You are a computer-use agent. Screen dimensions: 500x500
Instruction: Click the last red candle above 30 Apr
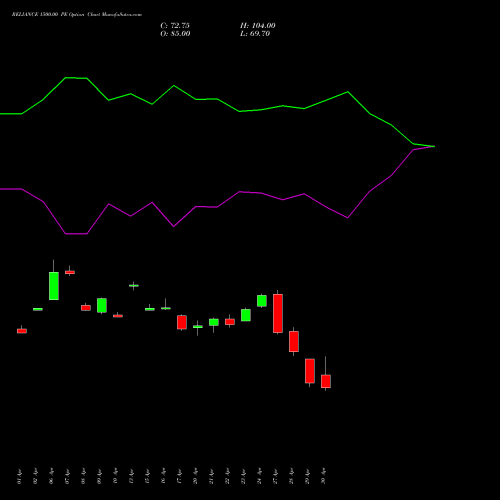326,381
